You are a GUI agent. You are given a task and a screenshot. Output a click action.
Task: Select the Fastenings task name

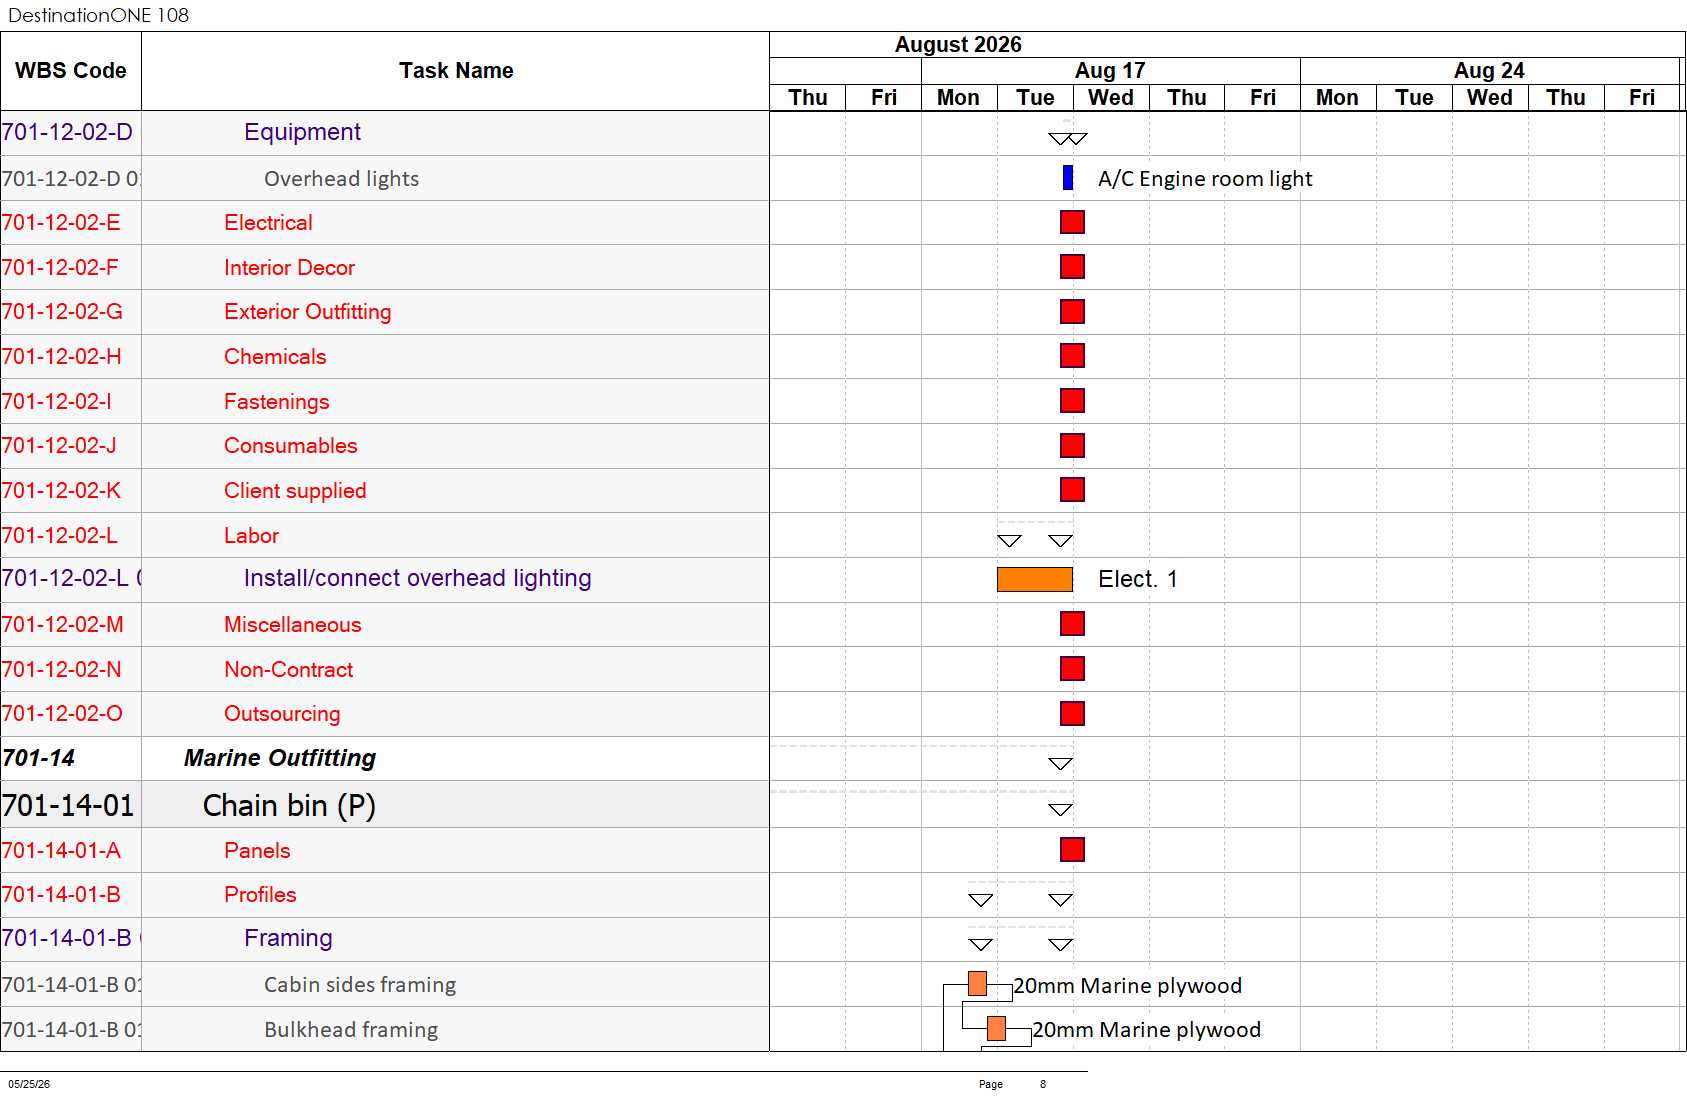click(x=276, y=402)
